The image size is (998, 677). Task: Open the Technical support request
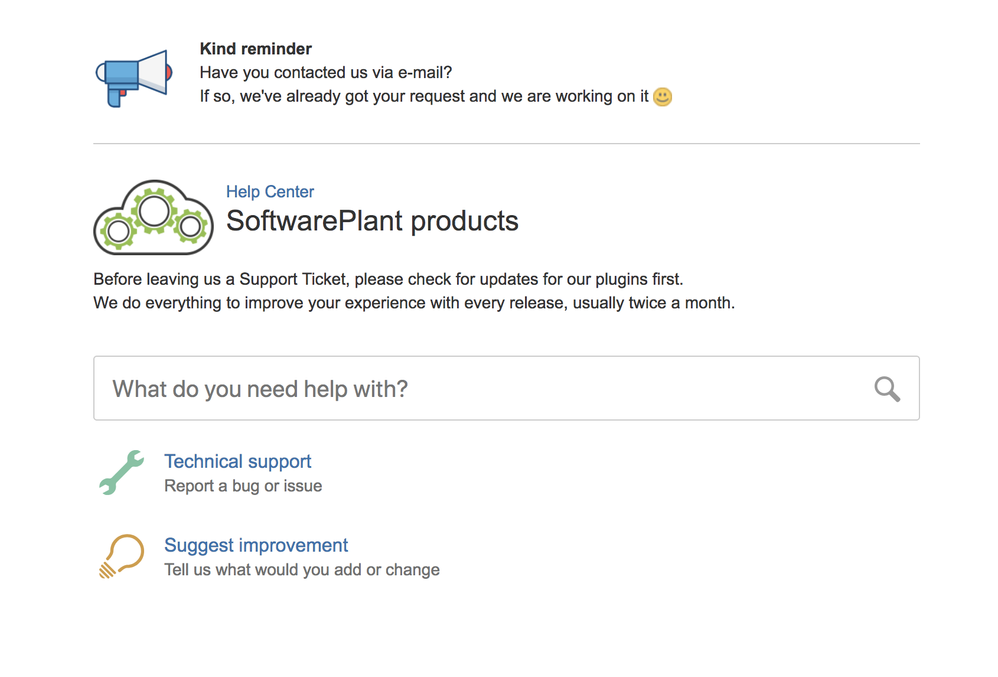click(237, 461)
